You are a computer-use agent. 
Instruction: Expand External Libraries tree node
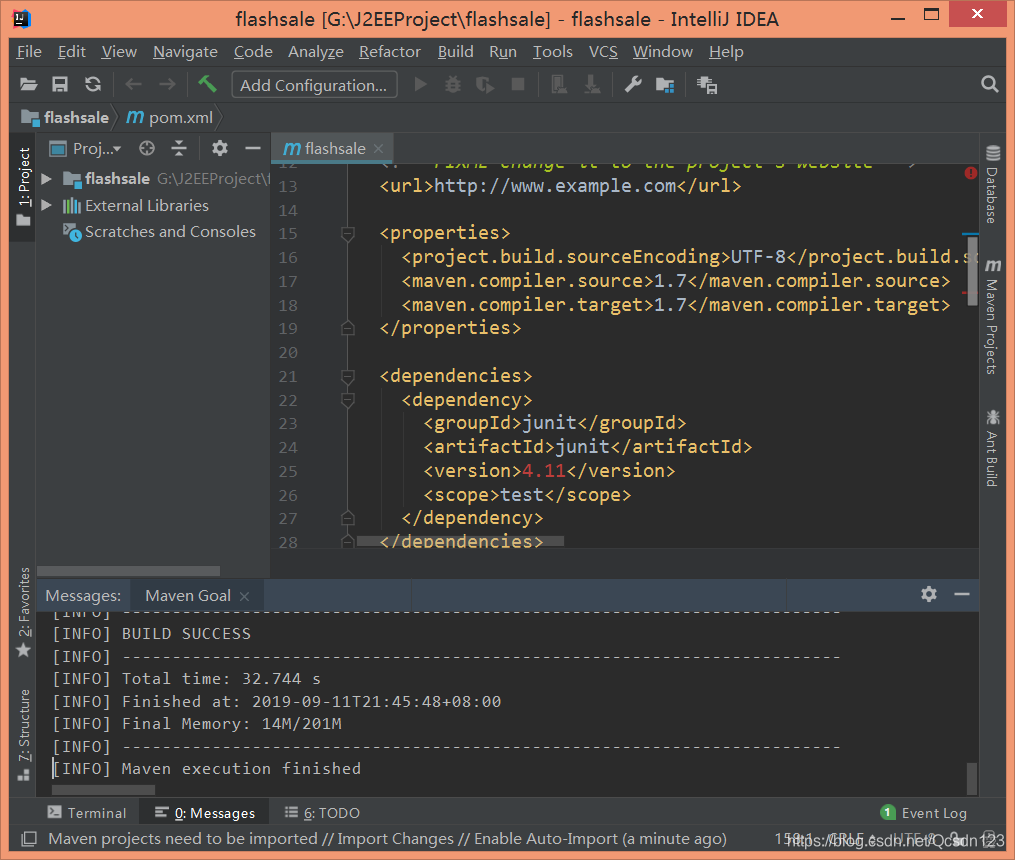(x=46, y=205)
